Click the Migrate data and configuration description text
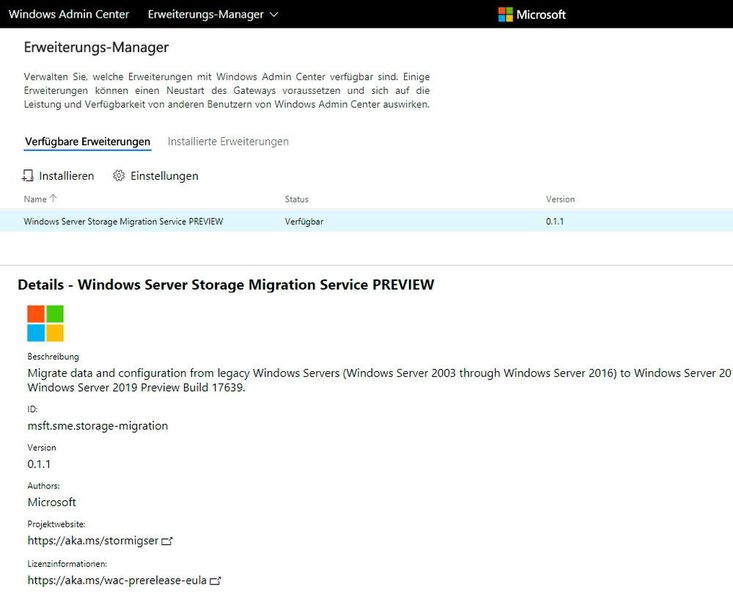 380,380
